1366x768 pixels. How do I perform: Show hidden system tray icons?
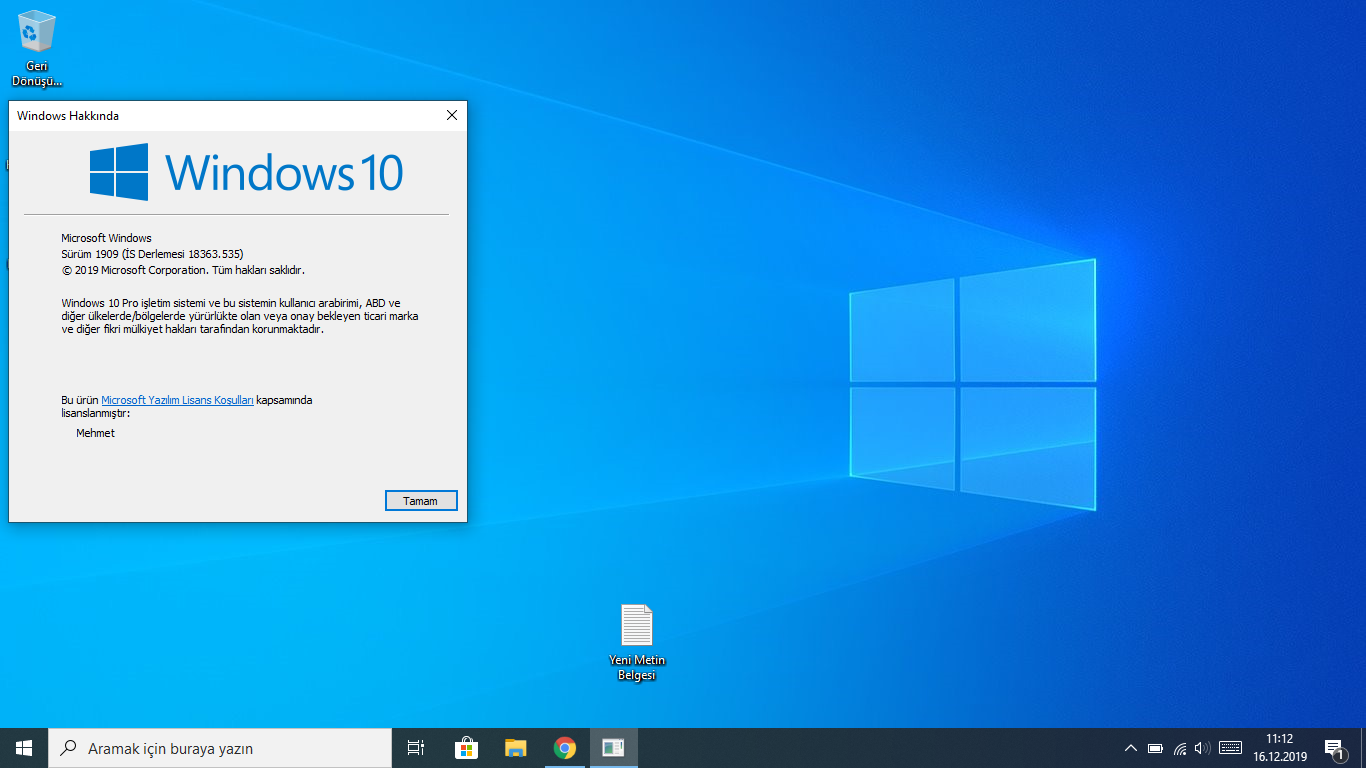coord(1131,748)
